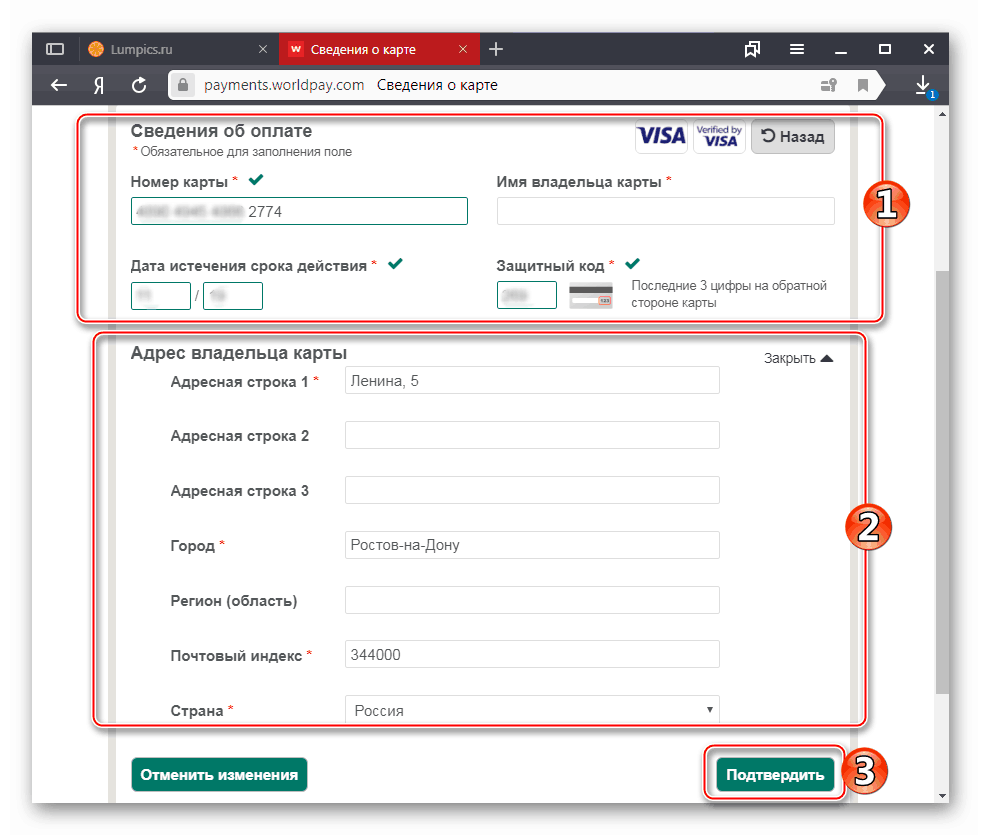Click the Назад button
Screen dimensions: 981x835
point(793,136)
